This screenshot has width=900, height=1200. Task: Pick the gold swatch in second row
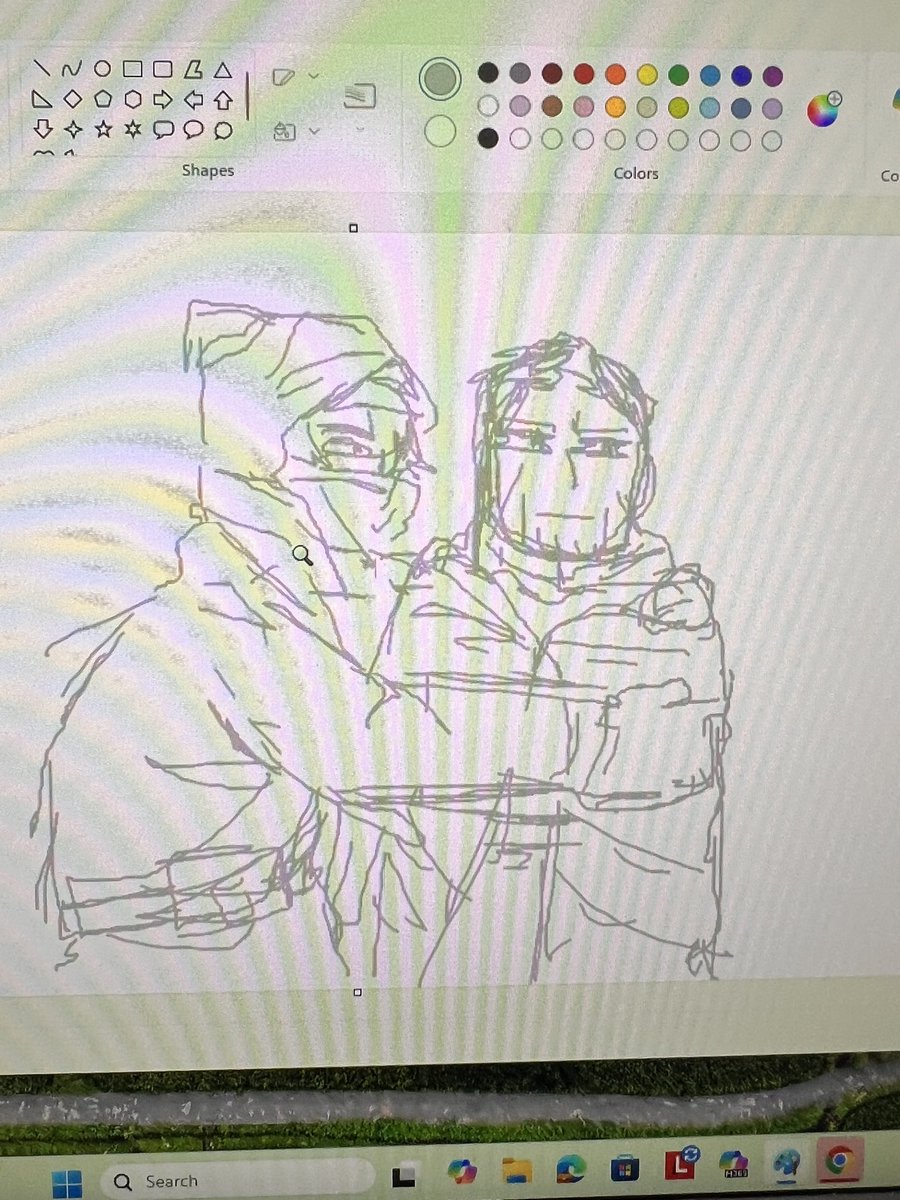[615, 106]
